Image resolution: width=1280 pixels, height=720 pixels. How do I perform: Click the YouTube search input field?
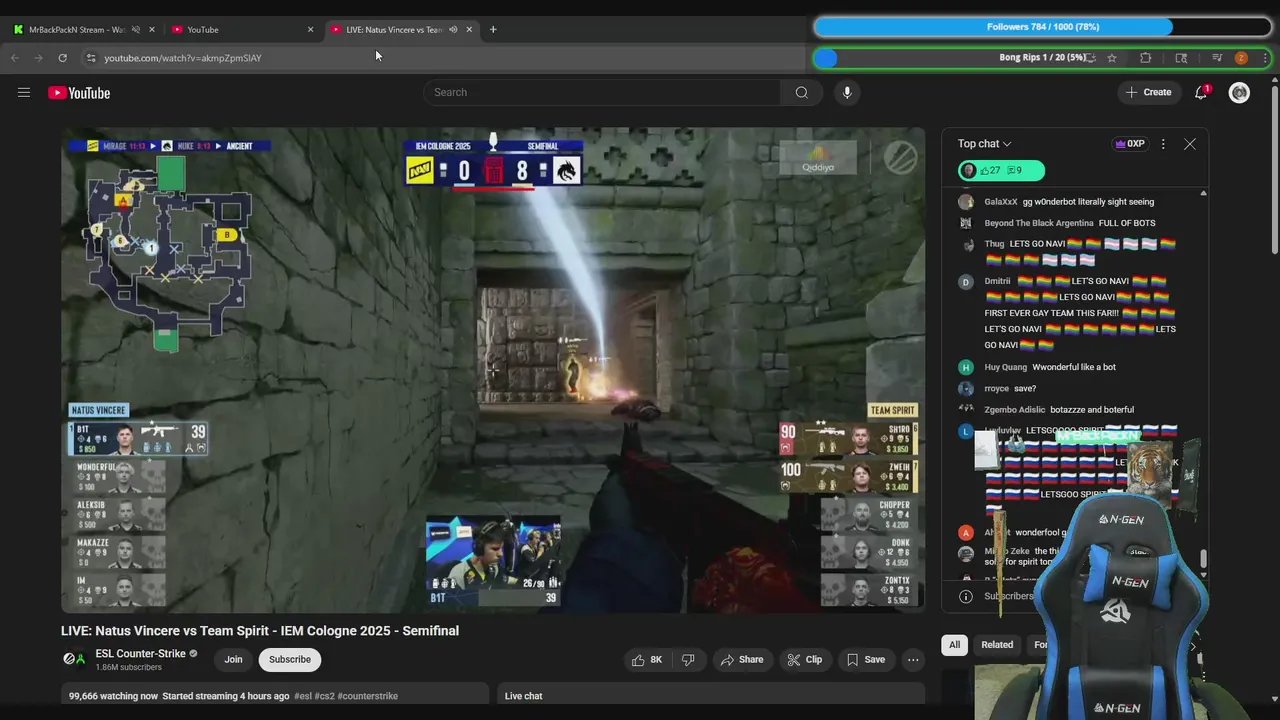(602, 92)
